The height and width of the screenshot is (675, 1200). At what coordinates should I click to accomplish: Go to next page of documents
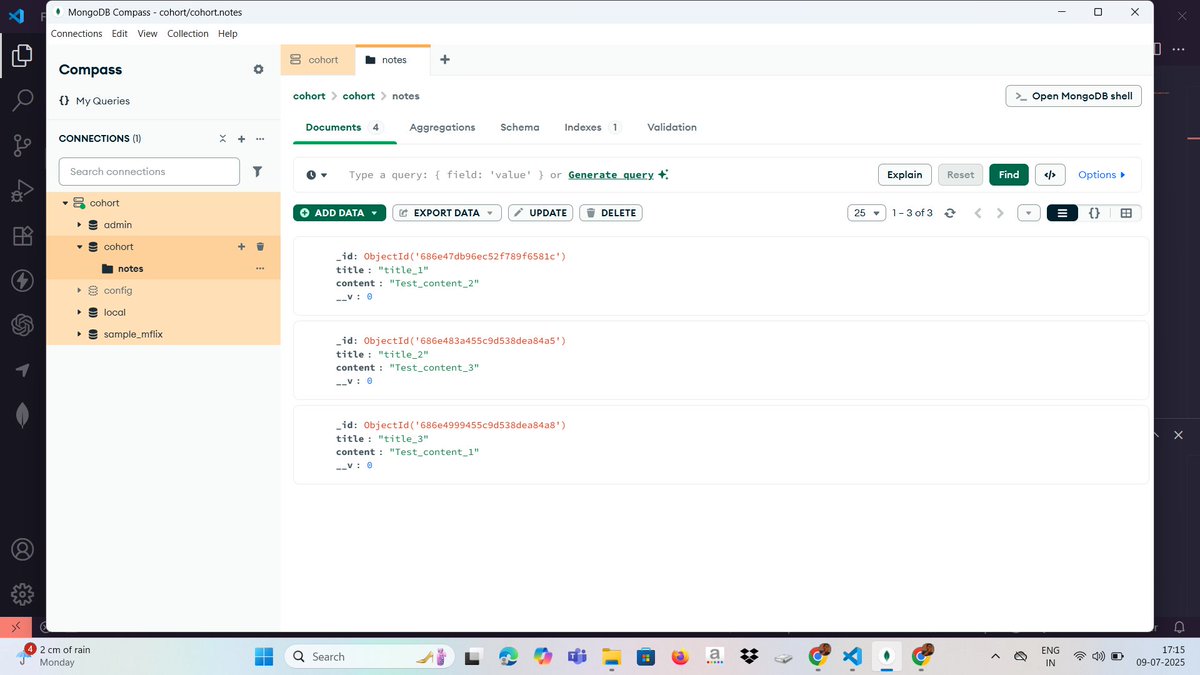1000,213
